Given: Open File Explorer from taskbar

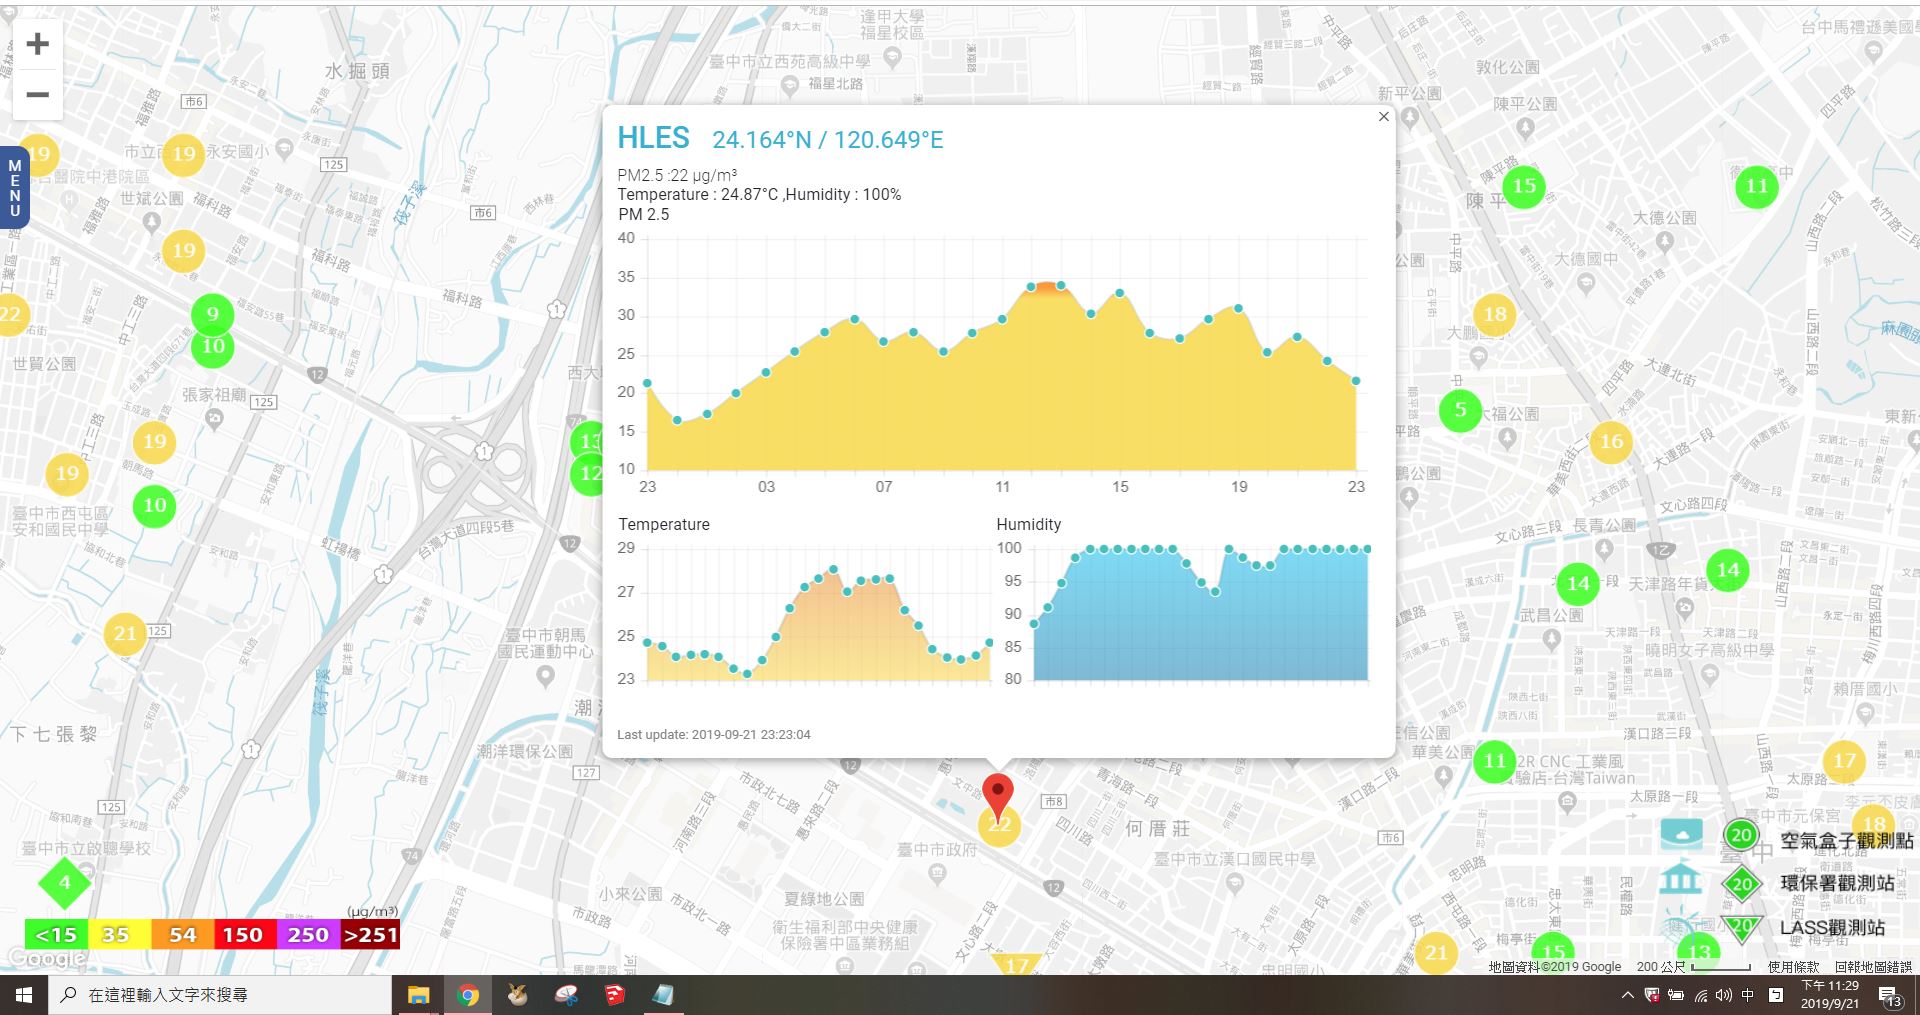Looking at the screenshot, I should pos(418,995).
